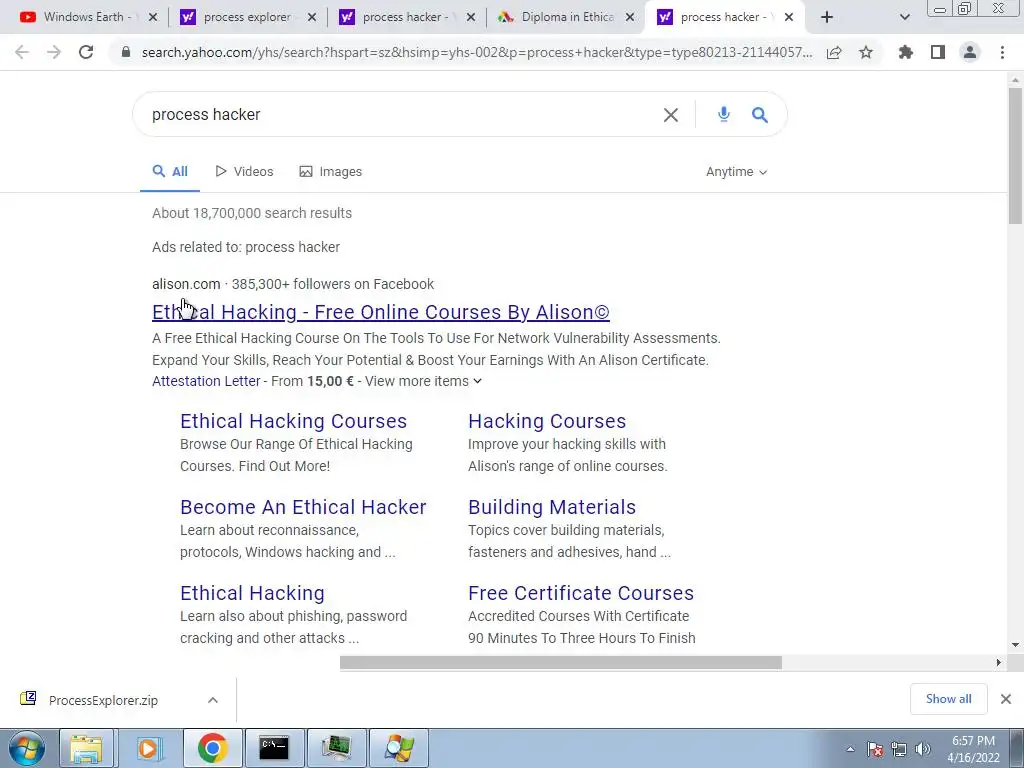
Task: Open Ethical Hacking Courses sitelink
Action: click(x=293, y=421)
